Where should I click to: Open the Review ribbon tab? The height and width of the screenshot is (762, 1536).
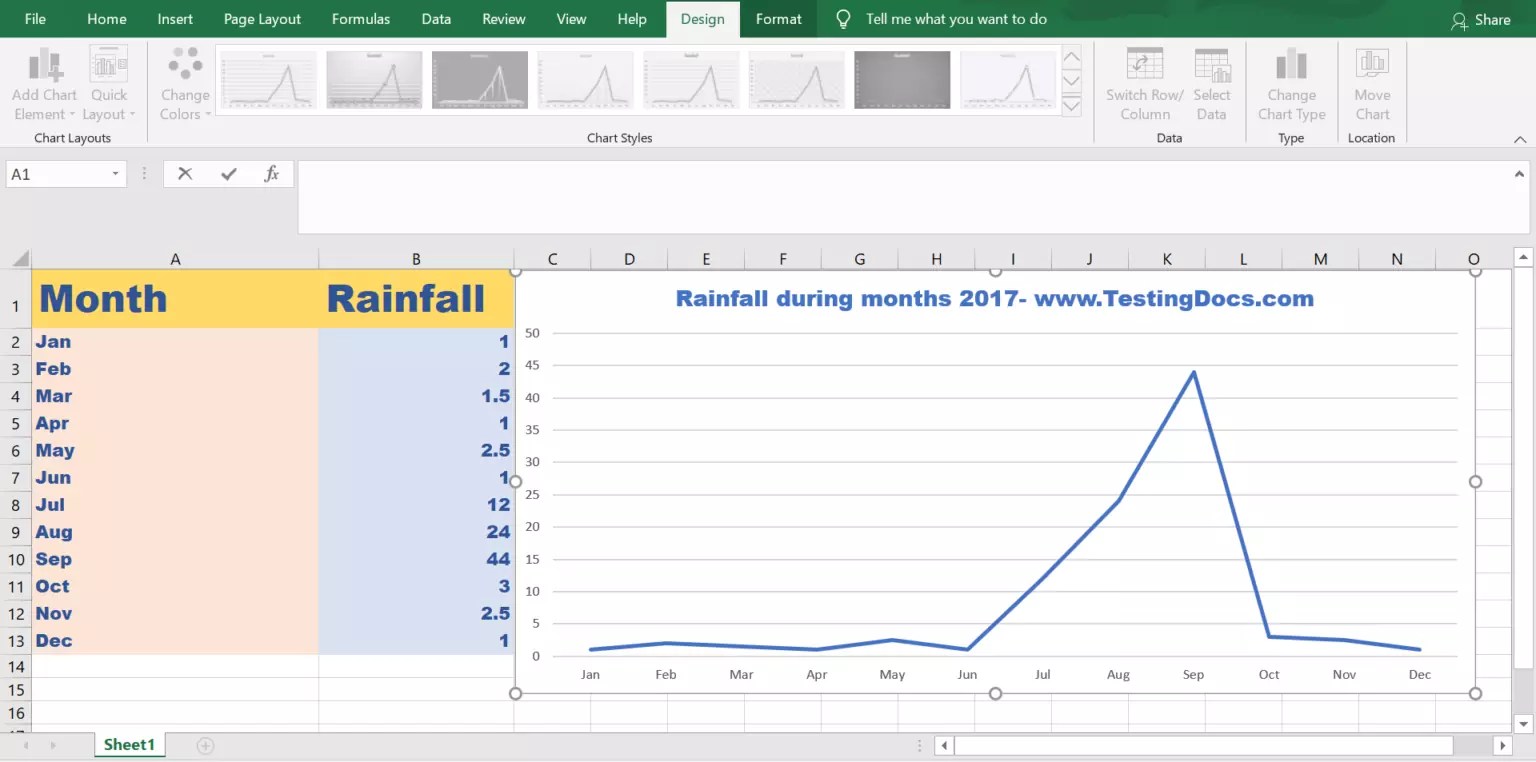(503, 18)
